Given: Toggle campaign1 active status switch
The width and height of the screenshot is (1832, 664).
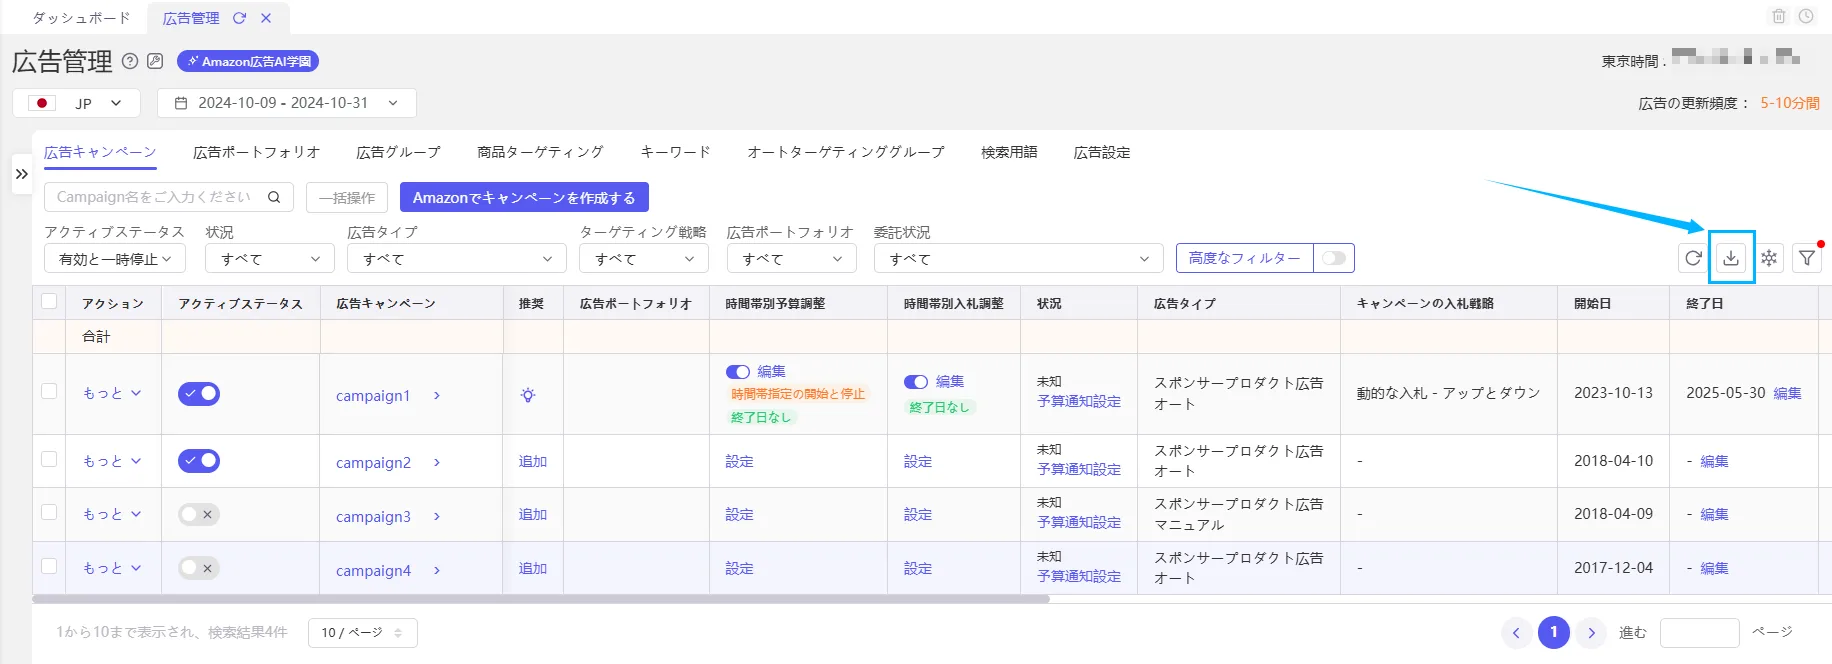Looking at the screenshot, I should [x=199, y=393].
